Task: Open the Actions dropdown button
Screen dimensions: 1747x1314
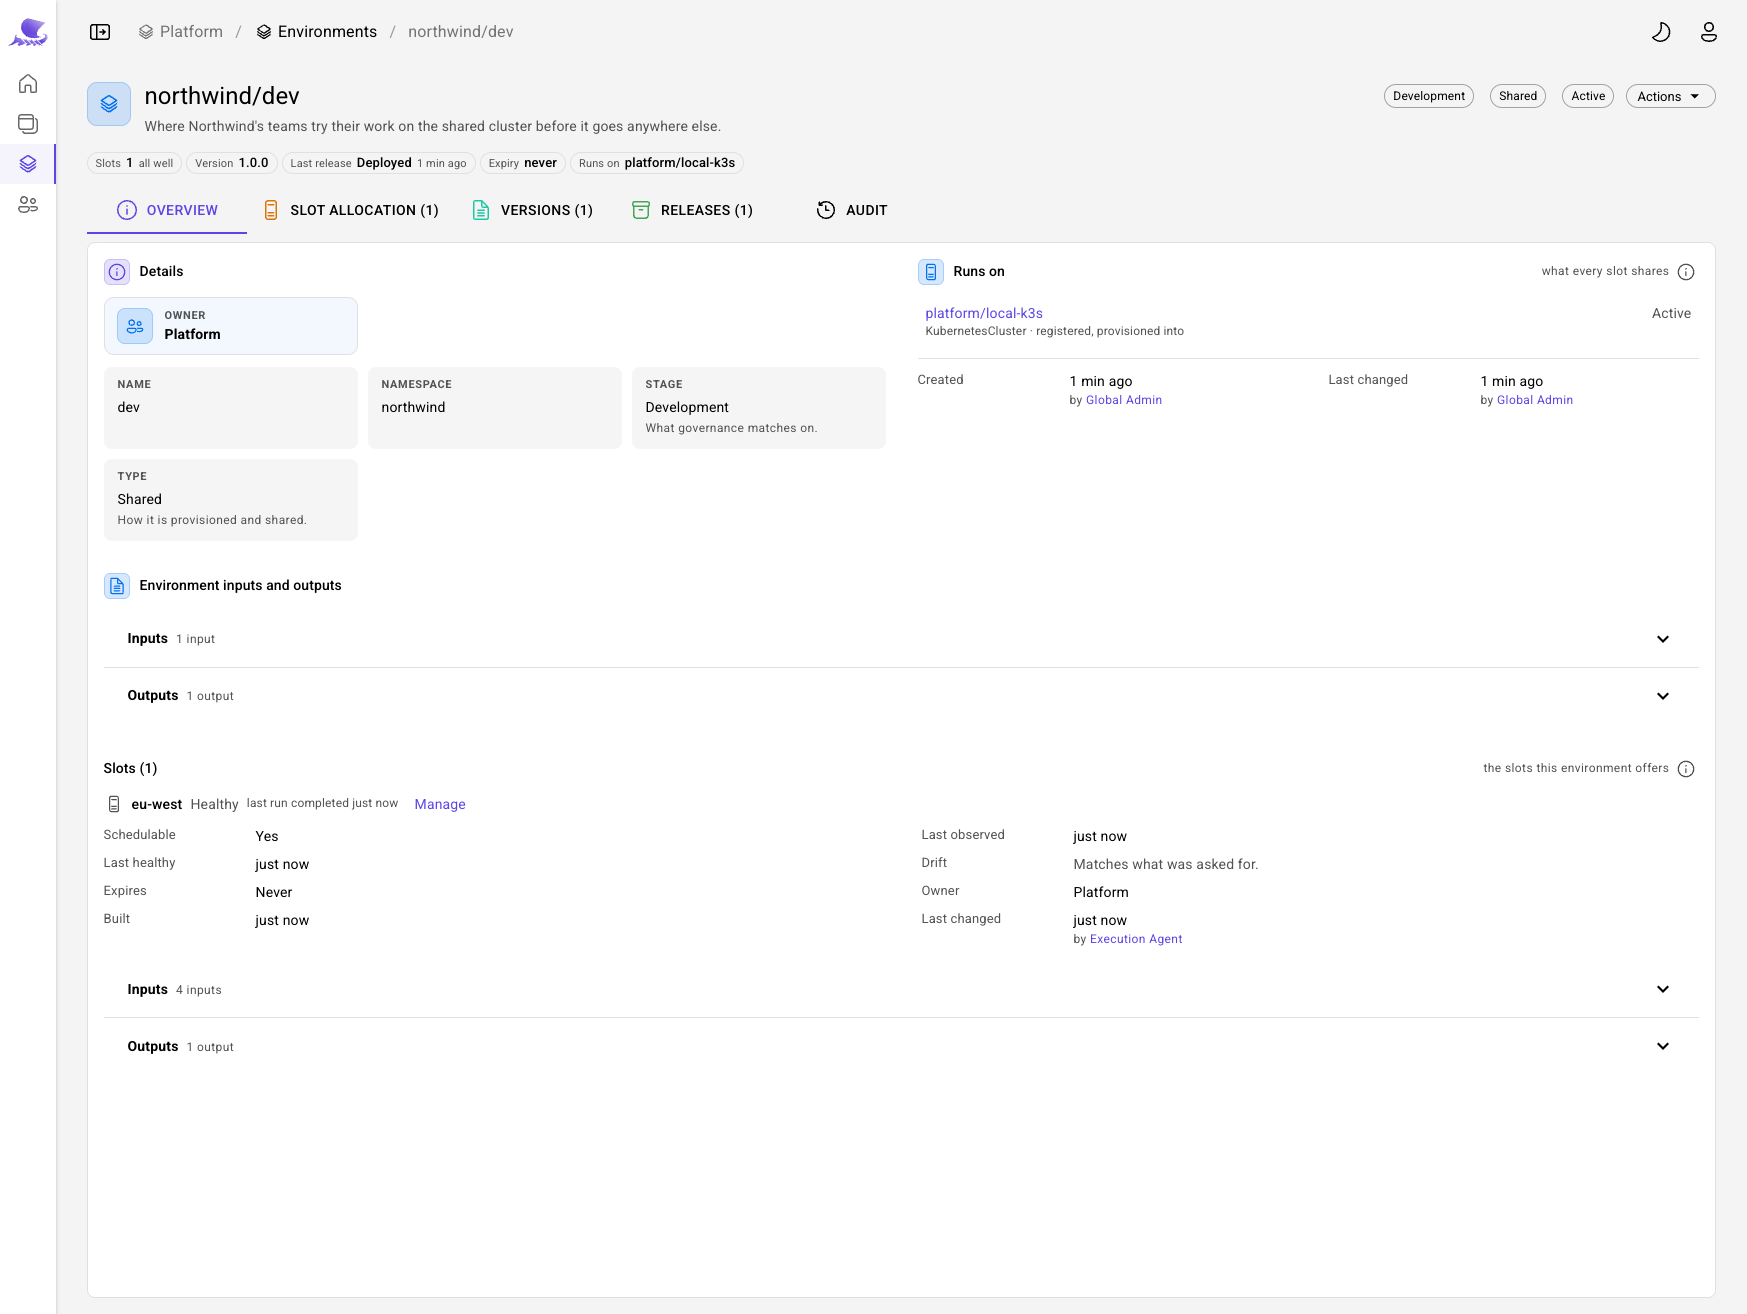Action: [1670, 96]
